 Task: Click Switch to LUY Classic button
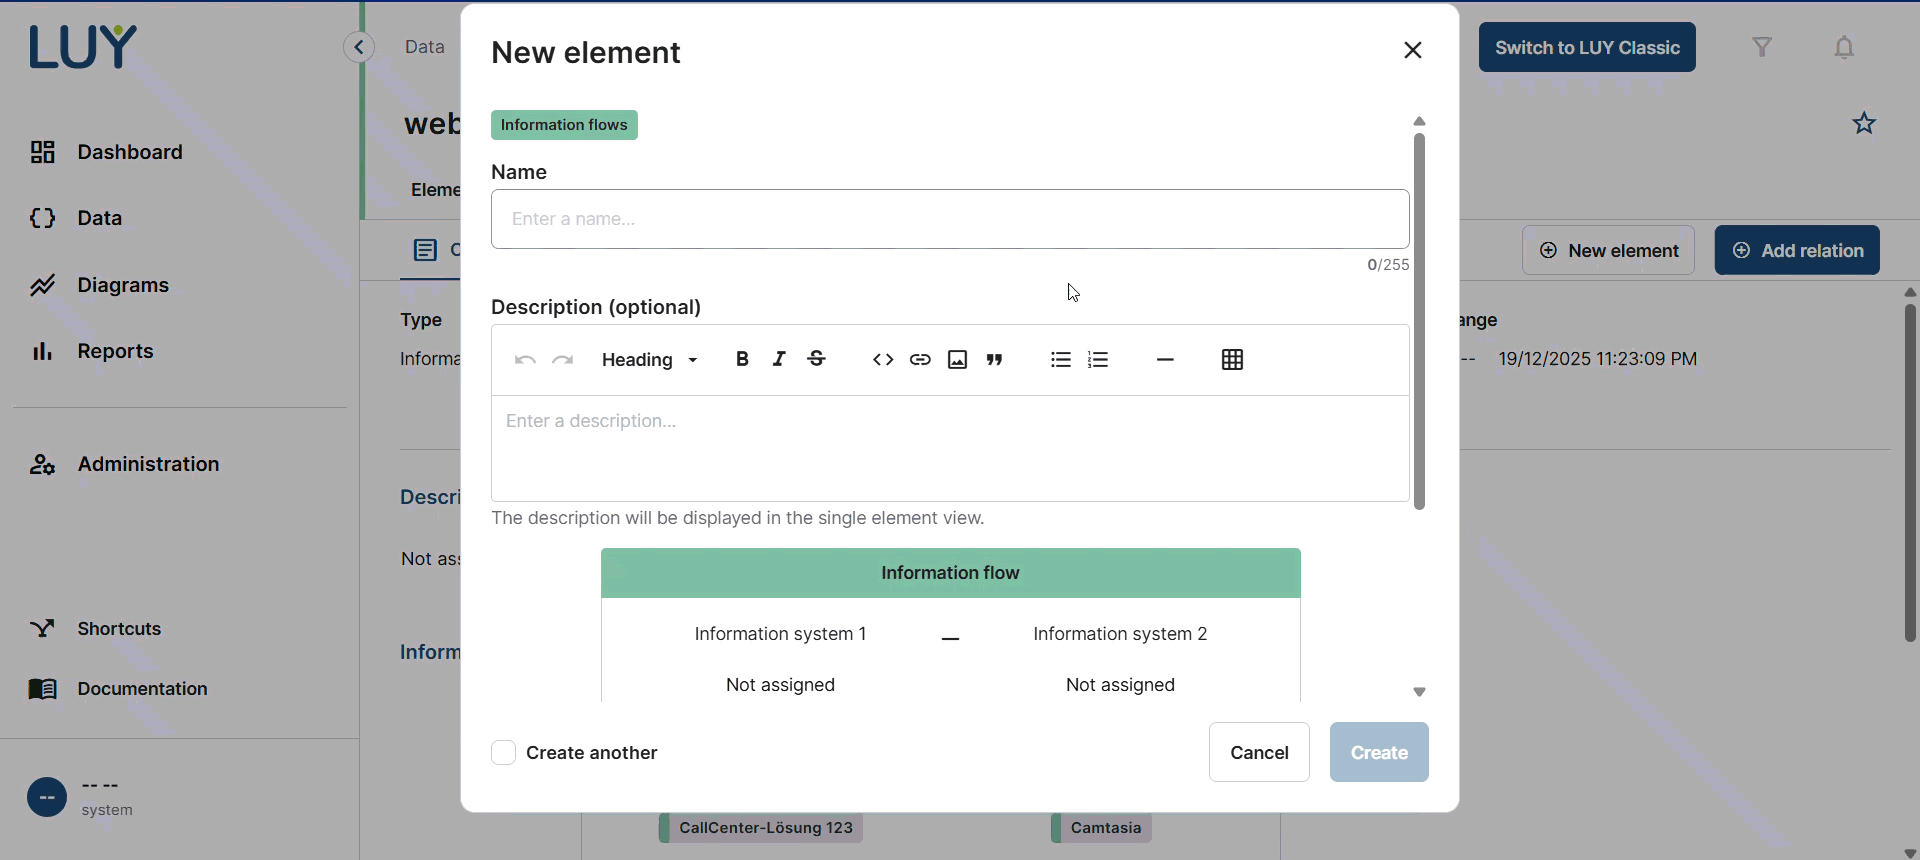coord(1587,48)
